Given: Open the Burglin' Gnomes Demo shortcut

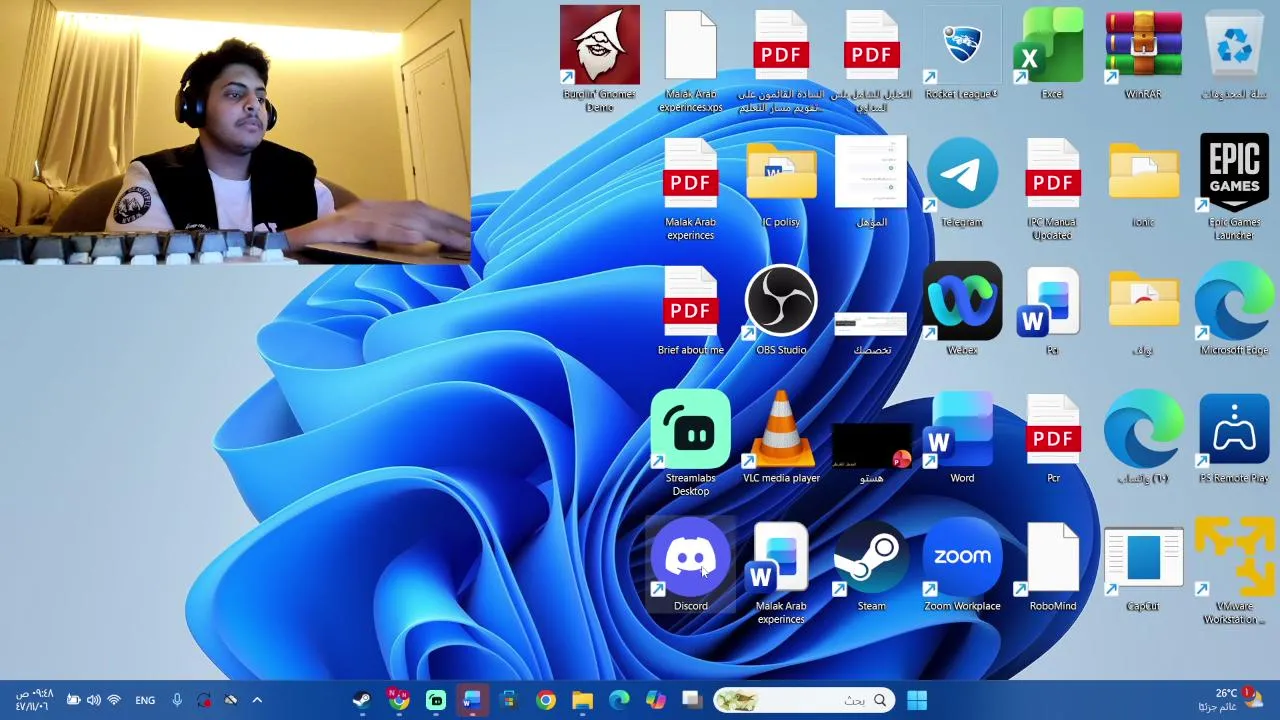Looking at the screenshot, I should point(599,59).
